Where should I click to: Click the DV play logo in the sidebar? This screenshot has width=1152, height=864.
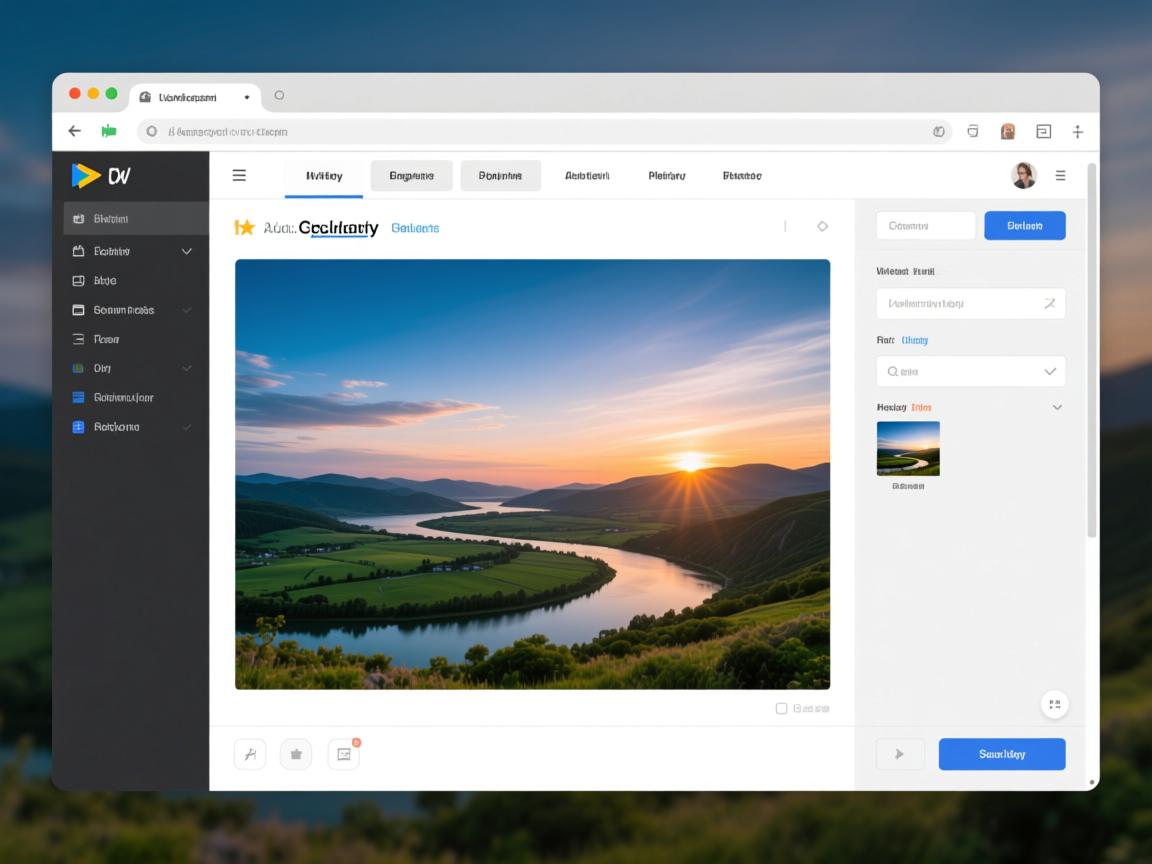point(100,176)
